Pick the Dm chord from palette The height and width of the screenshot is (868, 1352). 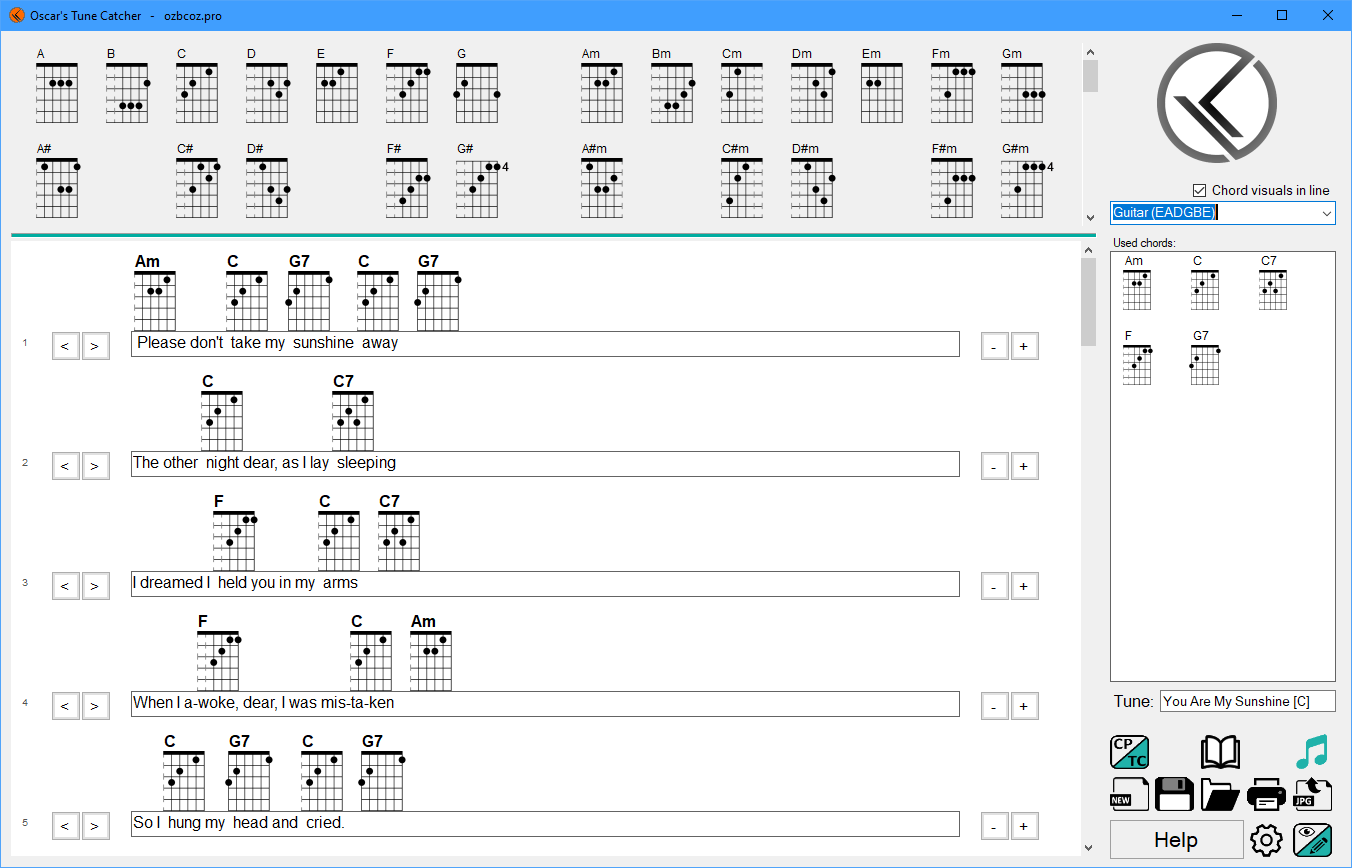[x=813, y=84]
